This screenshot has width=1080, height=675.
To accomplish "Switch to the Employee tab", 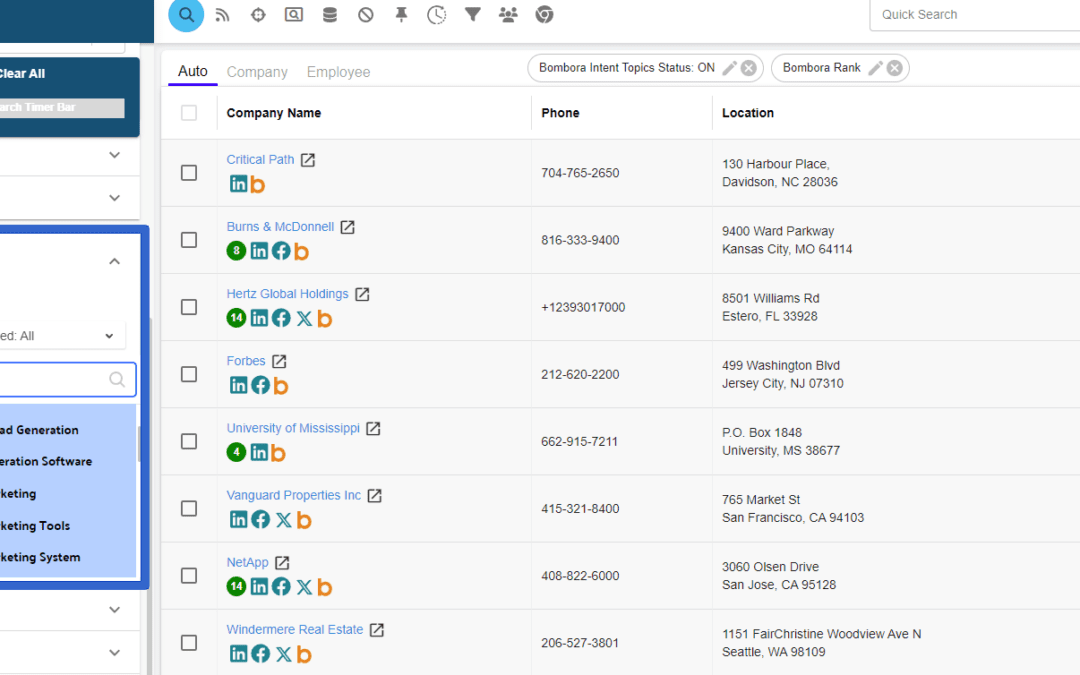I will (x=338, y=72).
